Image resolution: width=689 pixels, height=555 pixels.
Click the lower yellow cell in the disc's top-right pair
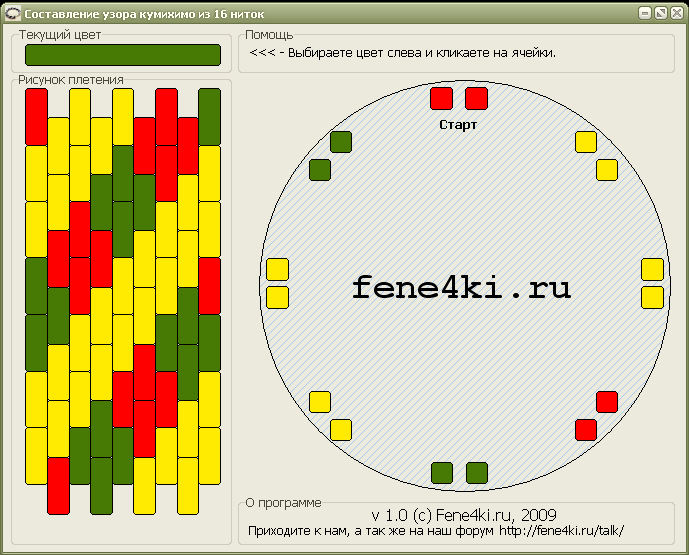(607, 170)
